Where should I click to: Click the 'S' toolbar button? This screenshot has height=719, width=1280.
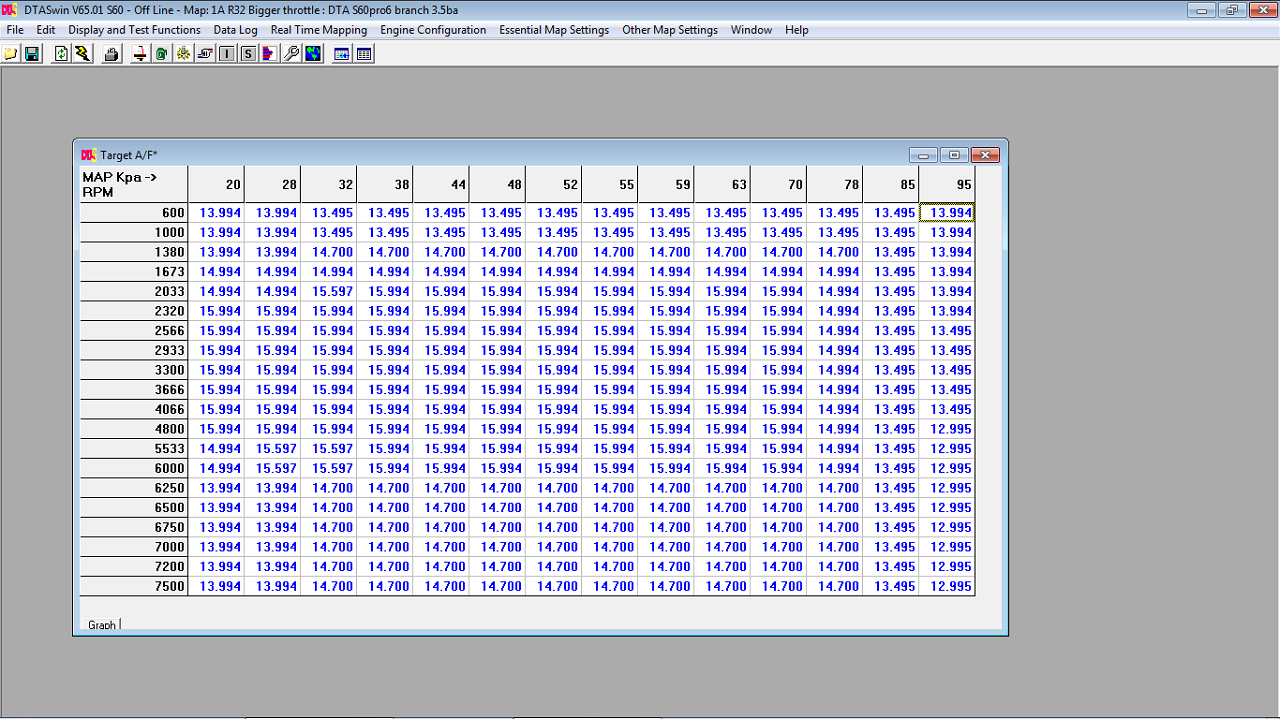tap(248, 54)
